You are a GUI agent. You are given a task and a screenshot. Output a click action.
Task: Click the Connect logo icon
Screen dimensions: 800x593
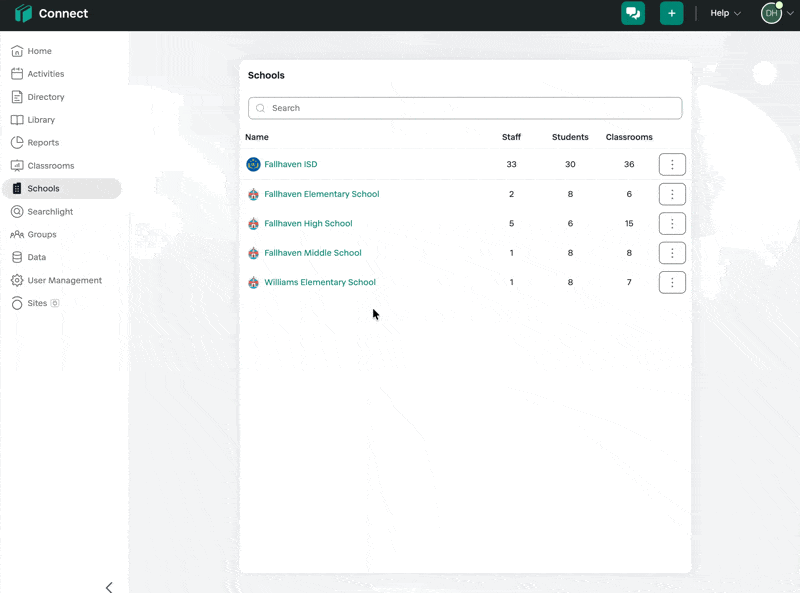point(23,14)
